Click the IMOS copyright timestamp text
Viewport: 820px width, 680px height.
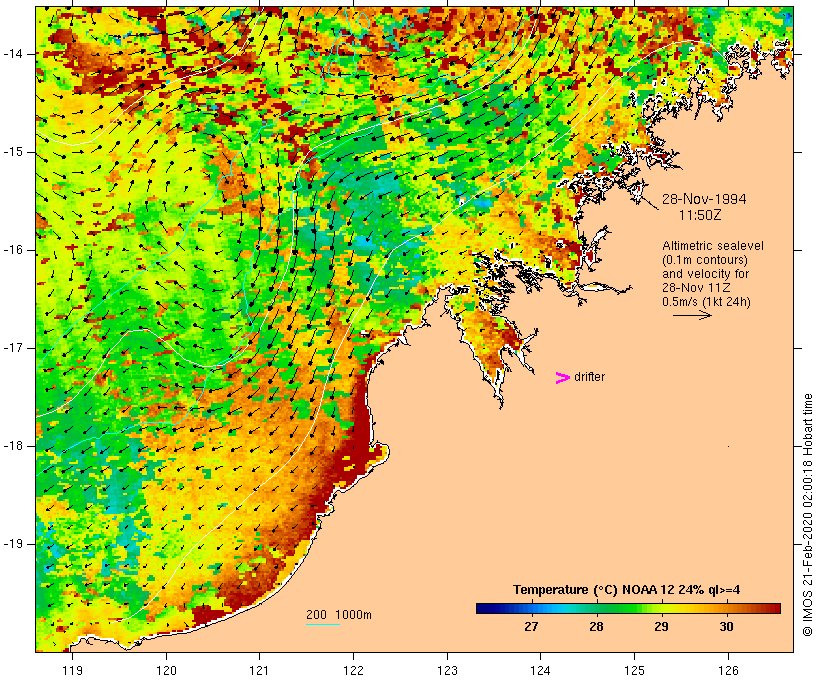[808, 515]
